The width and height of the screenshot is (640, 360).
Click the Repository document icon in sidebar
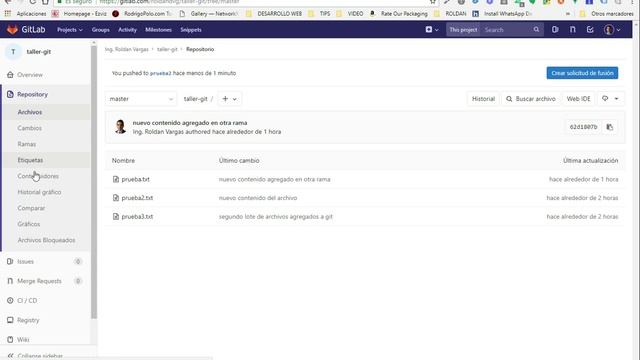click(10, 94)
